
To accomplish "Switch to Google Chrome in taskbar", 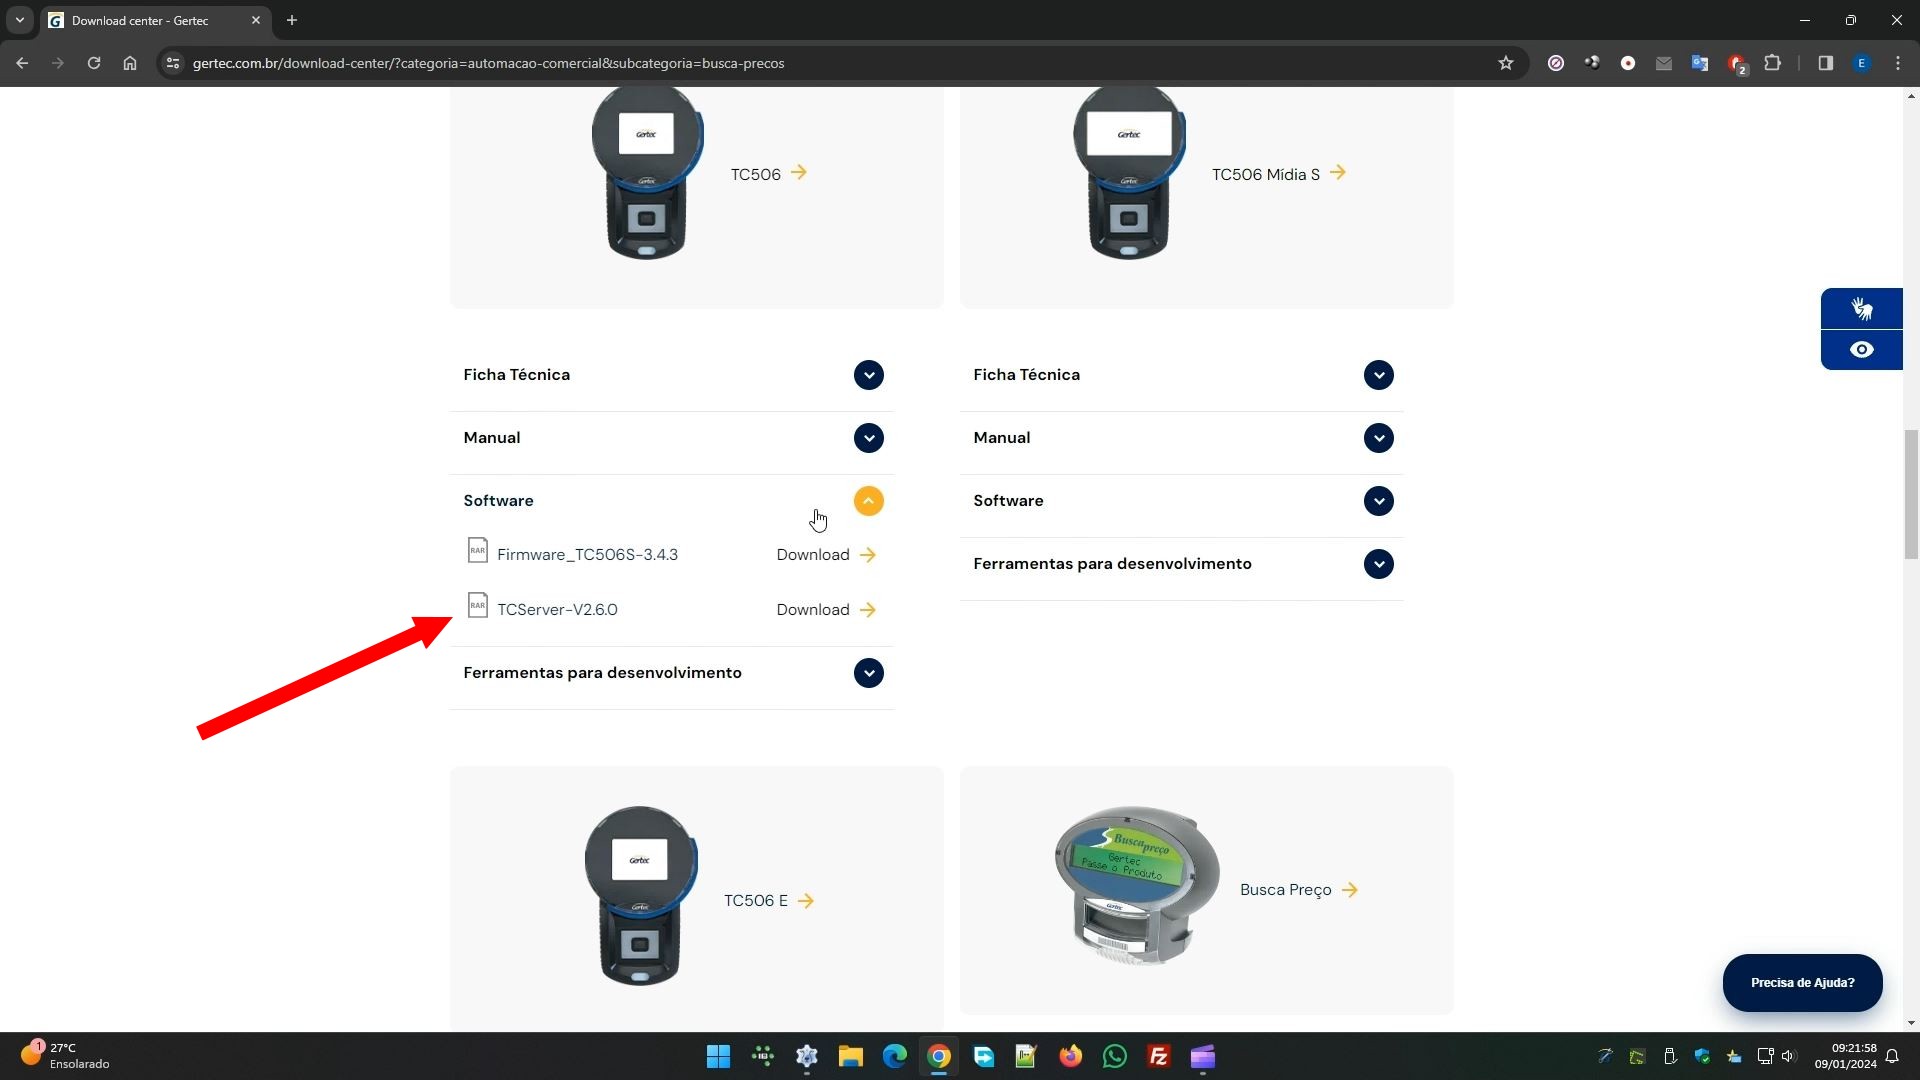I will point(939,1057).
